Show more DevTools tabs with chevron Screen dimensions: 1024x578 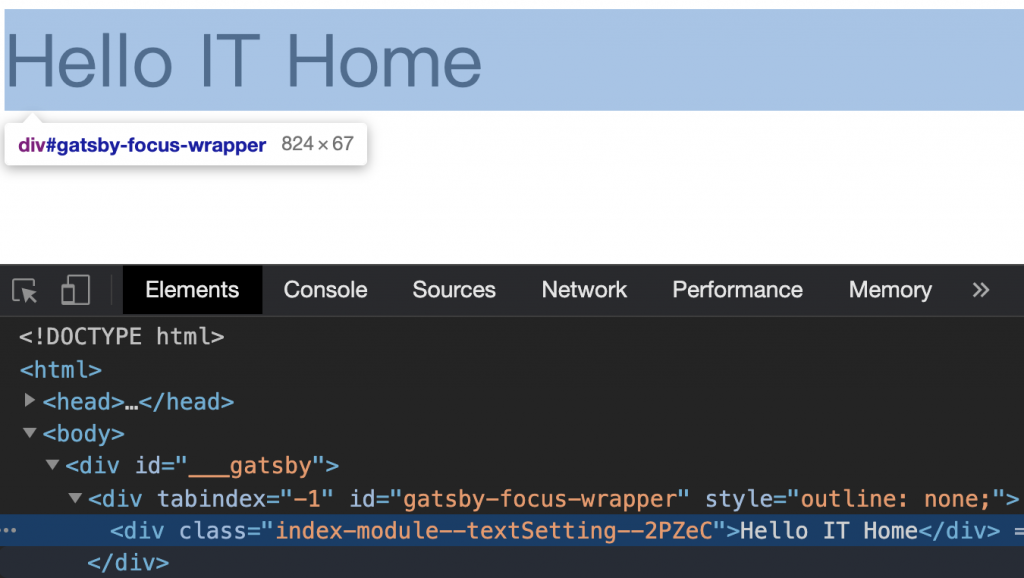pos(980,289)
